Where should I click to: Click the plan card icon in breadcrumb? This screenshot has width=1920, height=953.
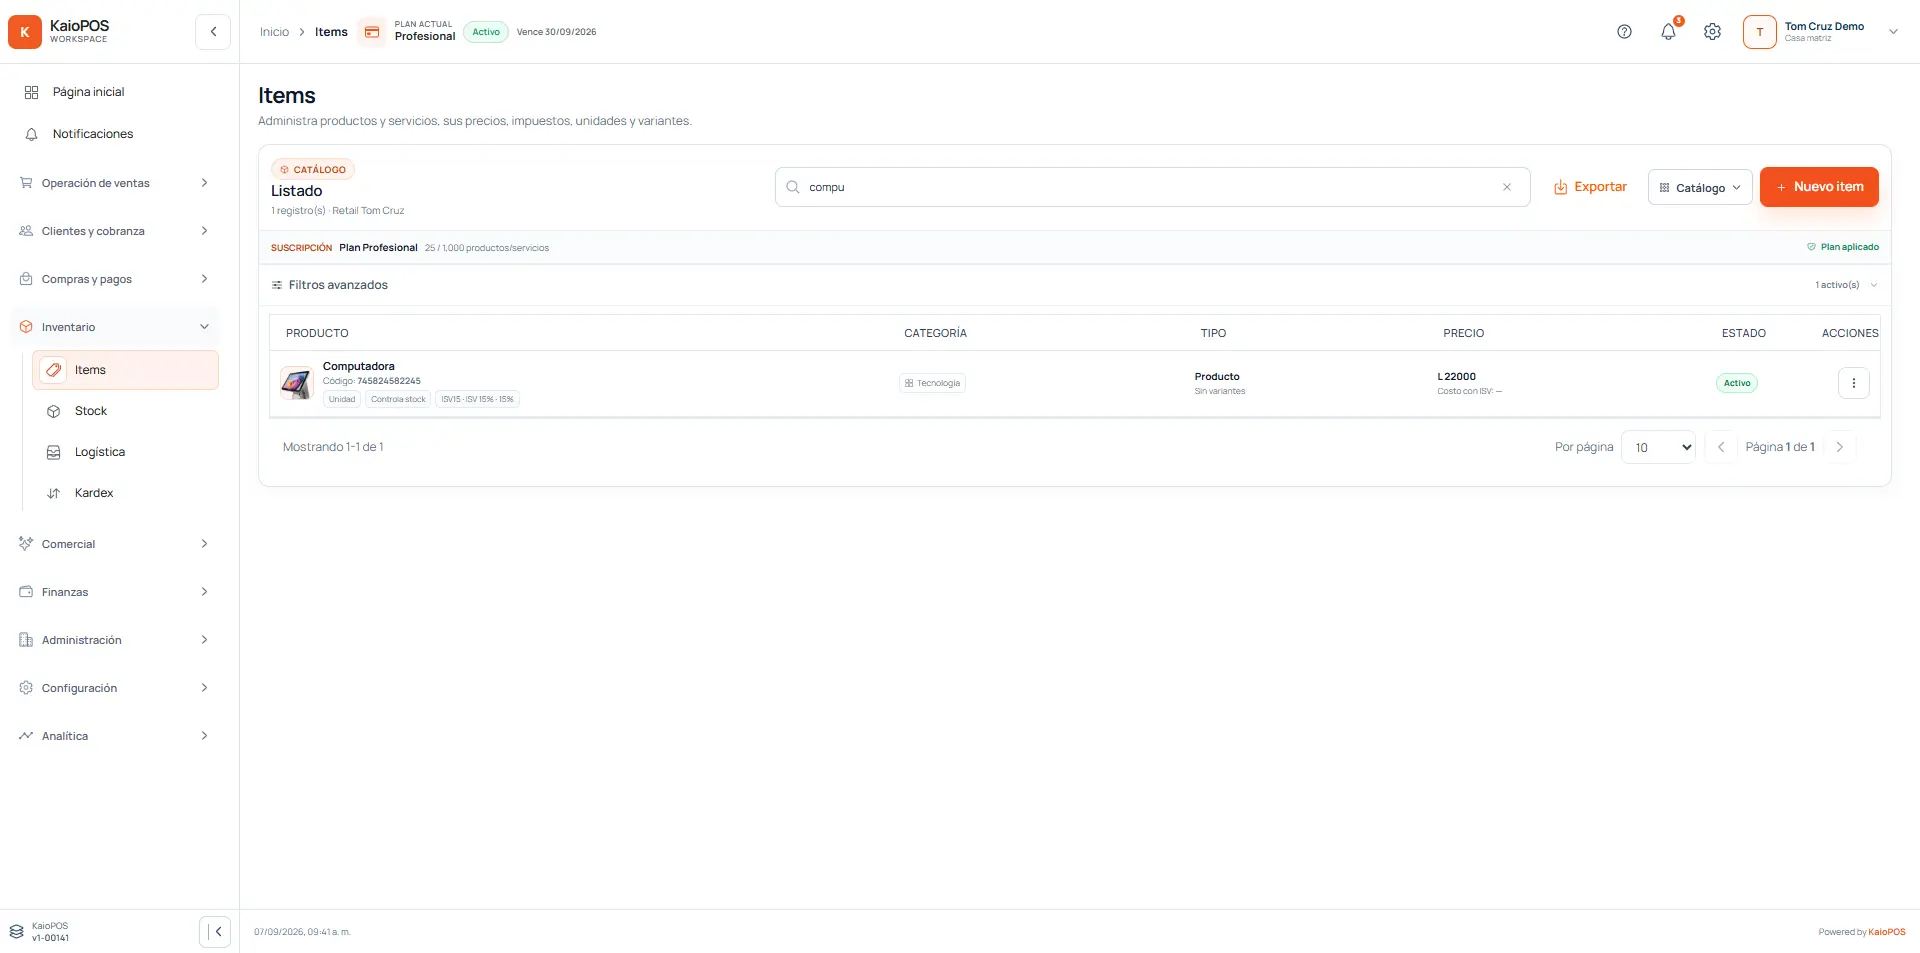point(372,32)
